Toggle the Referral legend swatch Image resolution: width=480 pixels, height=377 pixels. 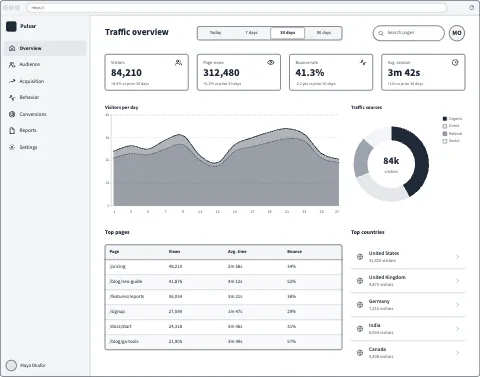(x=445, y=134)
